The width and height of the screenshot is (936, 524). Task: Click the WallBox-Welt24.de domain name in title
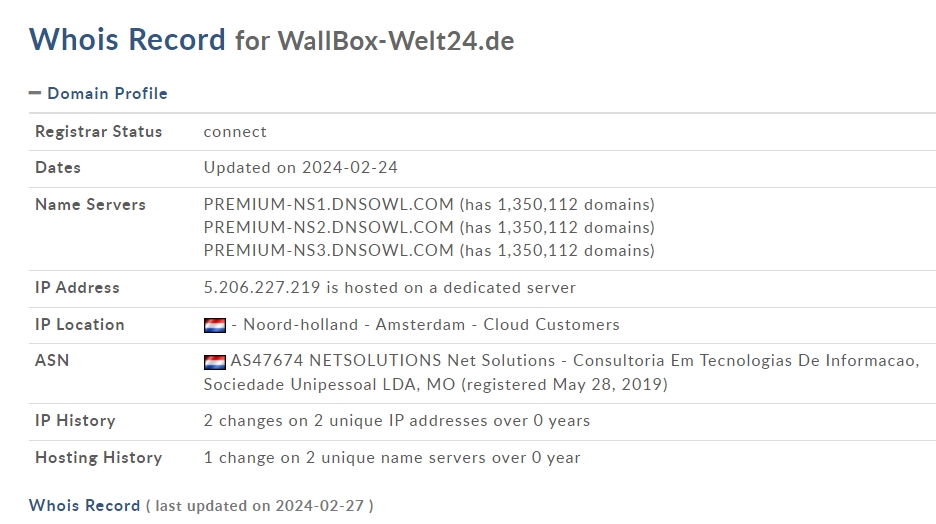396,41
